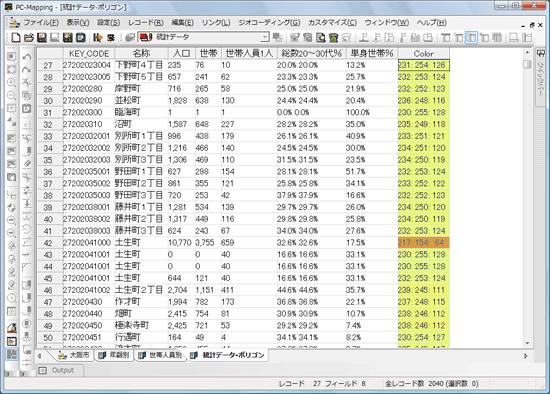
Task: Switch to the 大阪市 tab
Action: 74,355
